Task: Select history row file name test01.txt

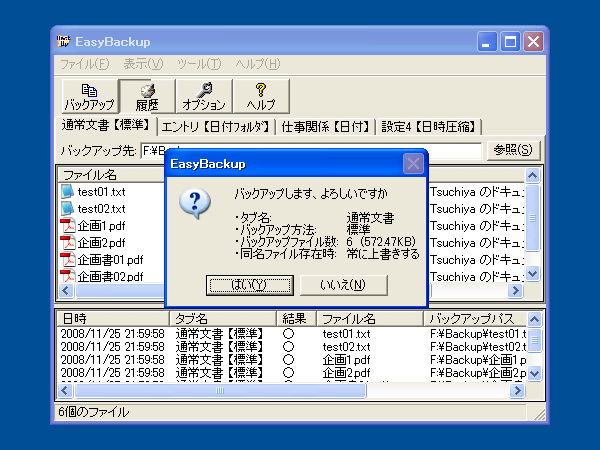Action: pos(346,334)
